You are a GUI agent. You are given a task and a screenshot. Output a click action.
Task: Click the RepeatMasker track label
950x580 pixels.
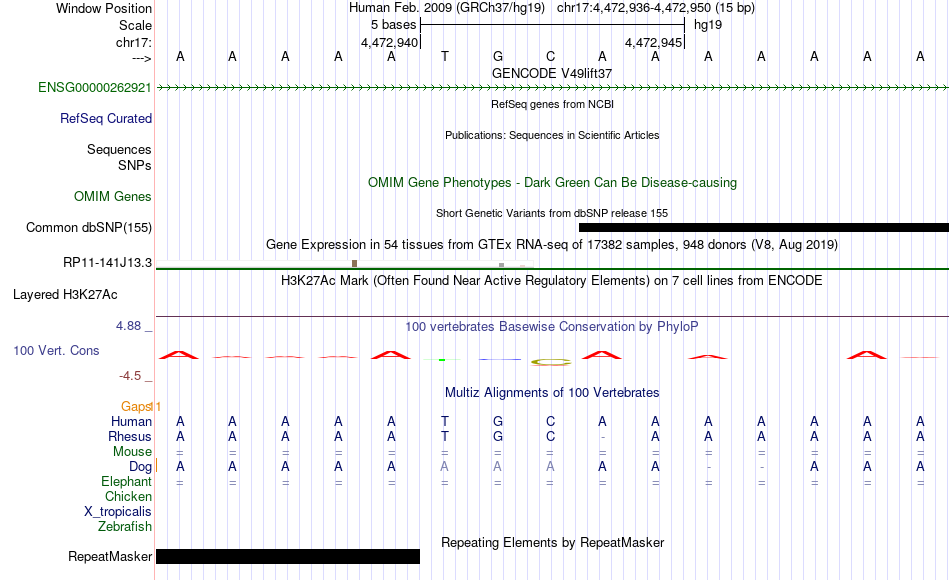coord(110,556)
